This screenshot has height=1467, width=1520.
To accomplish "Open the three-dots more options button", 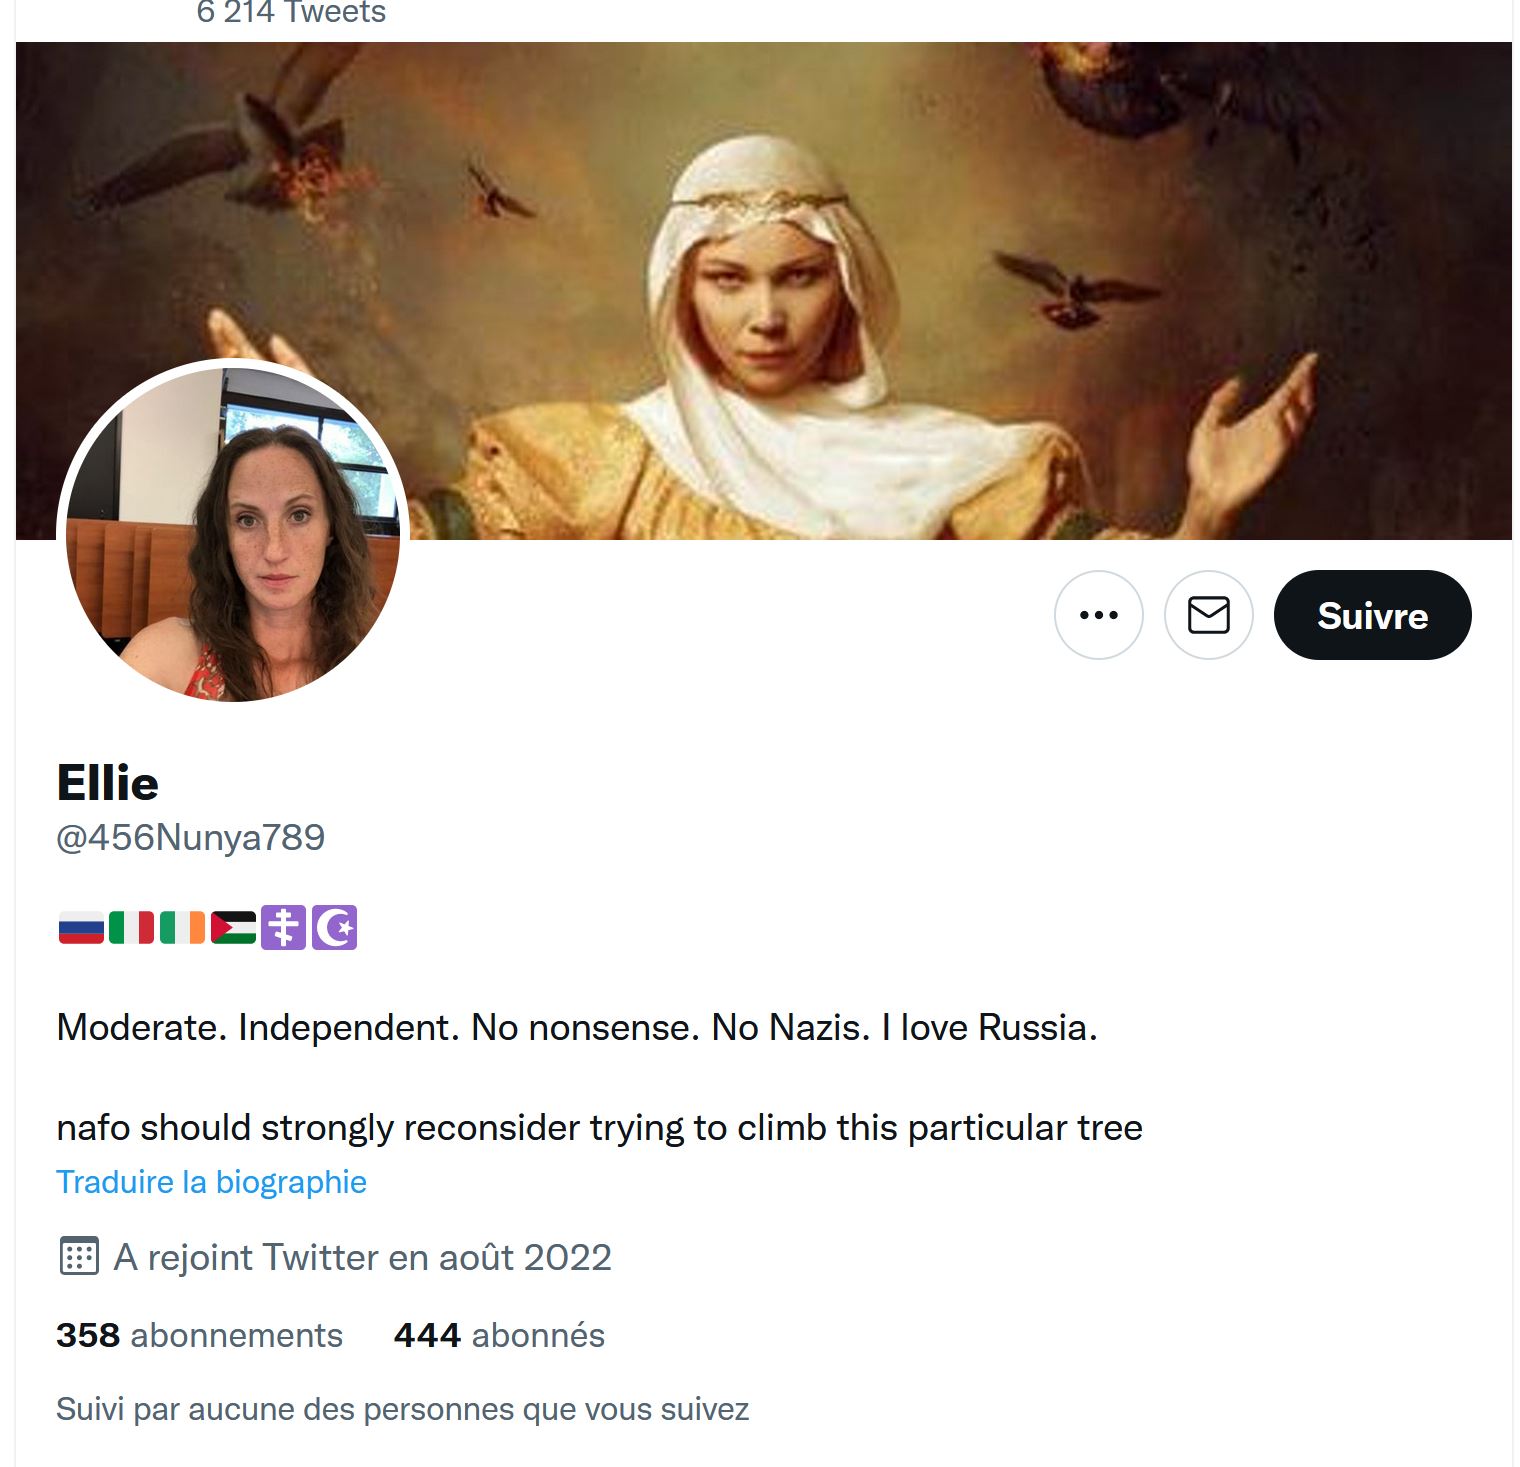I will point(1098,615).
